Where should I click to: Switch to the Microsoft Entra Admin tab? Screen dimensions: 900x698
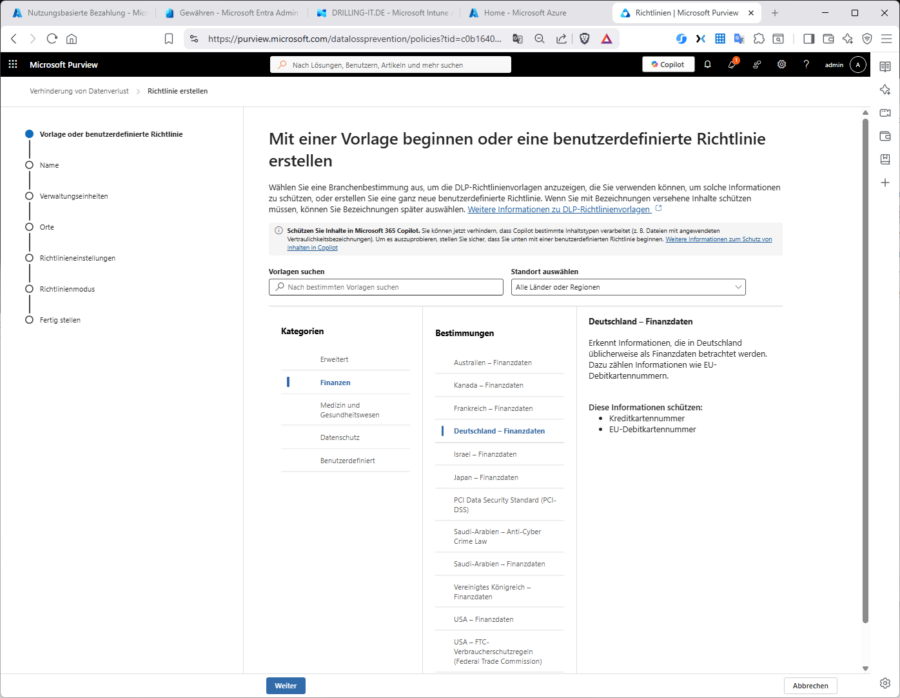(230, 13)
